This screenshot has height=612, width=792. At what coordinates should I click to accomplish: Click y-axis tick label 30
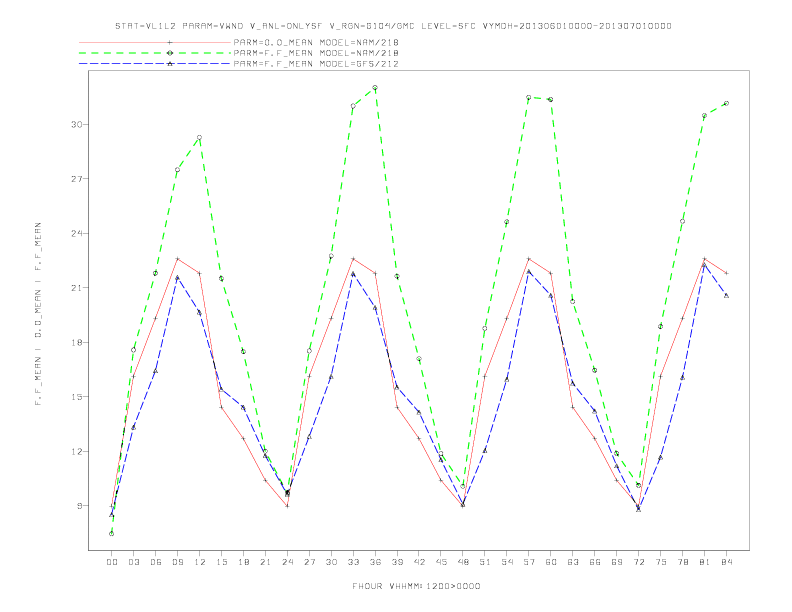point(76,124)
